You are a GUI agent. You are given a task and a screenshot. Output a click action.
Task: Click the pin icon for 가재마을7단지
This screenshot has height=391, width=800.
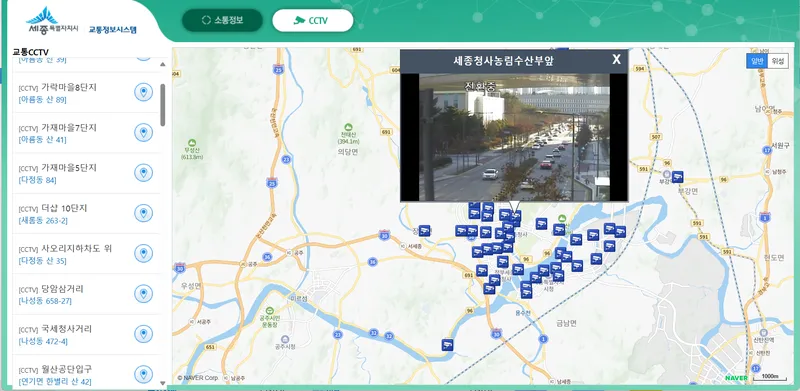tap(143, 133)
